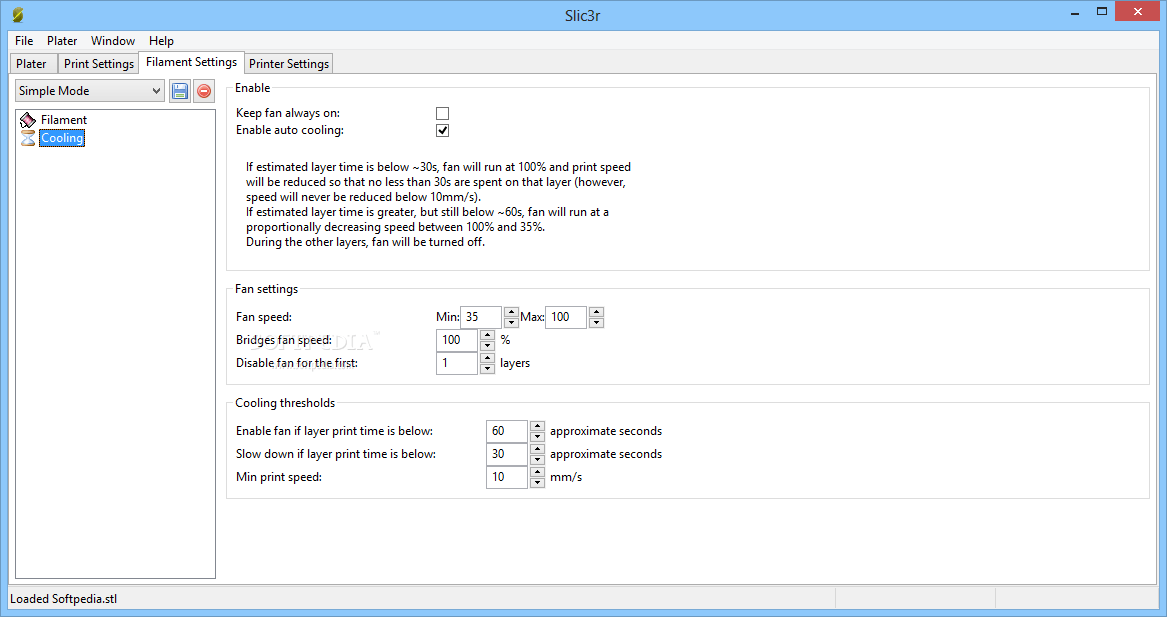Increase Min print speed using stepper arrow
The width and height of the screenshot is (1167, 617).
537,472
